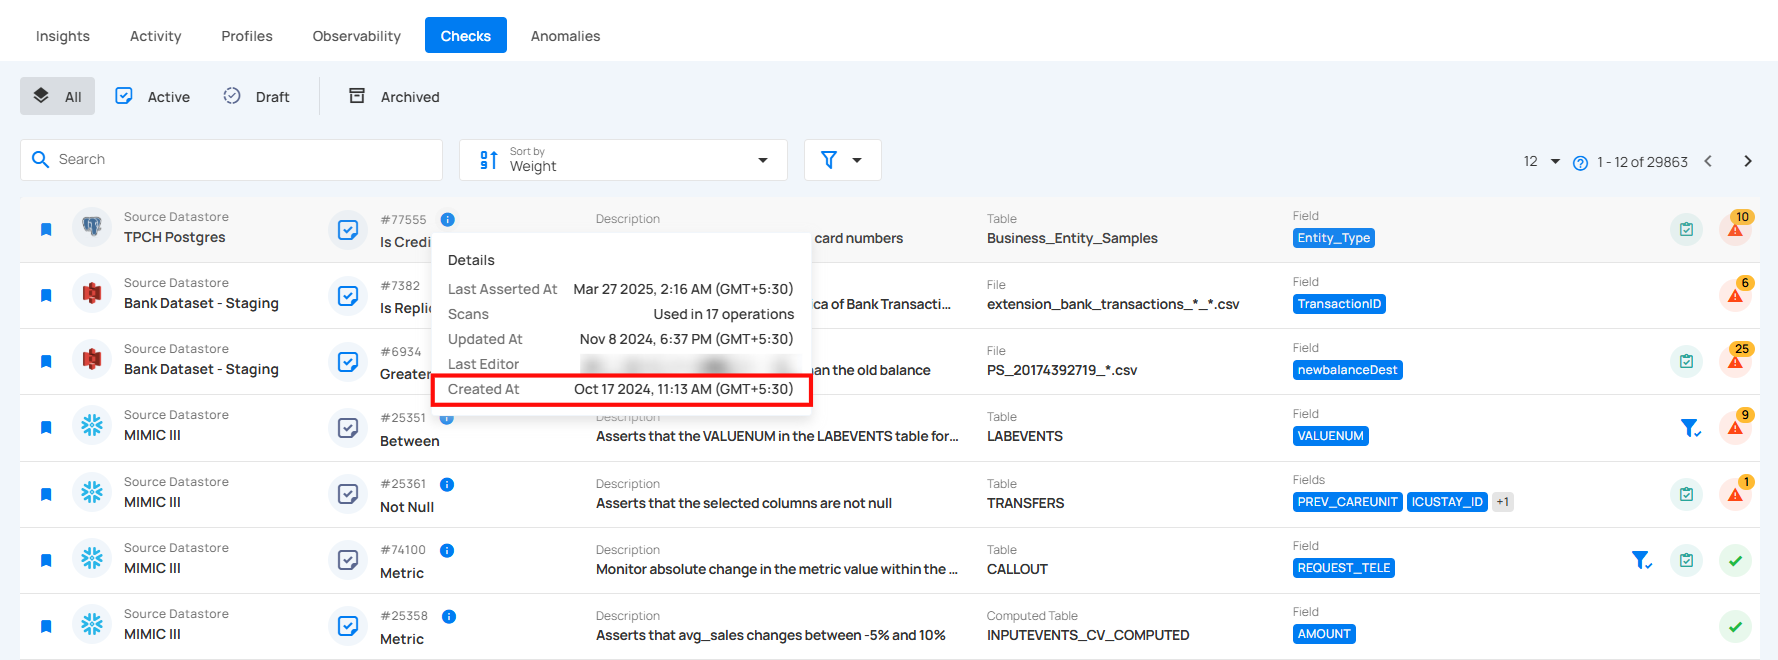Select the checkbox for check #7382
Image resolution: width=1778 pixels, height=660 pixels.
[x=348, y=296]
